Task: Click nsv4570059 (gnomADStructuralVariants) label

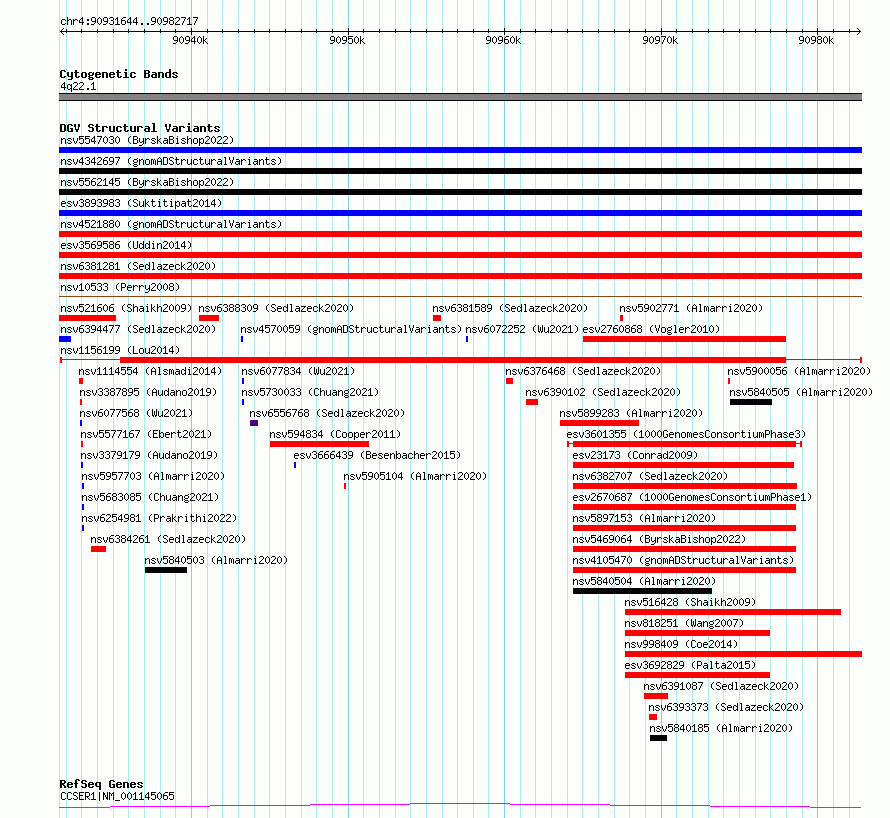Action: 351,329
